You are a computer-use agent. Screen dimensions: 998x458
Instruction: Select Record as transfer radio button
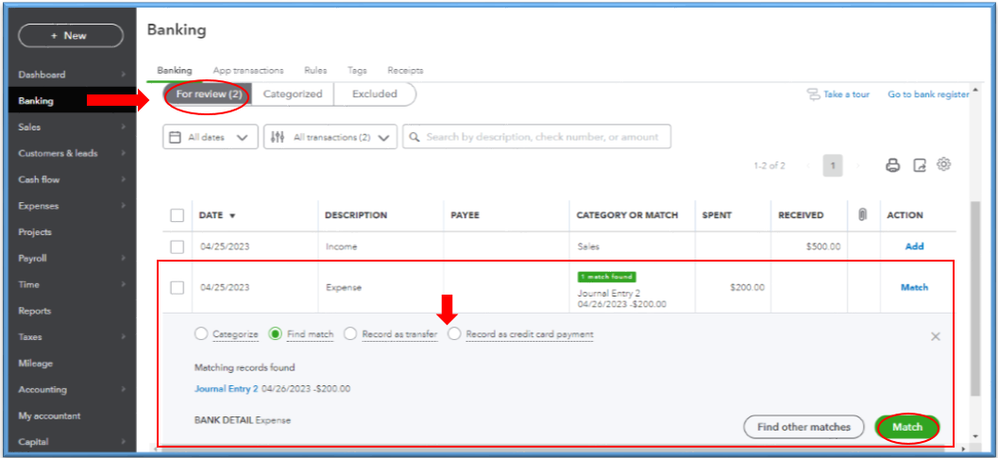(x=350, y=334)
